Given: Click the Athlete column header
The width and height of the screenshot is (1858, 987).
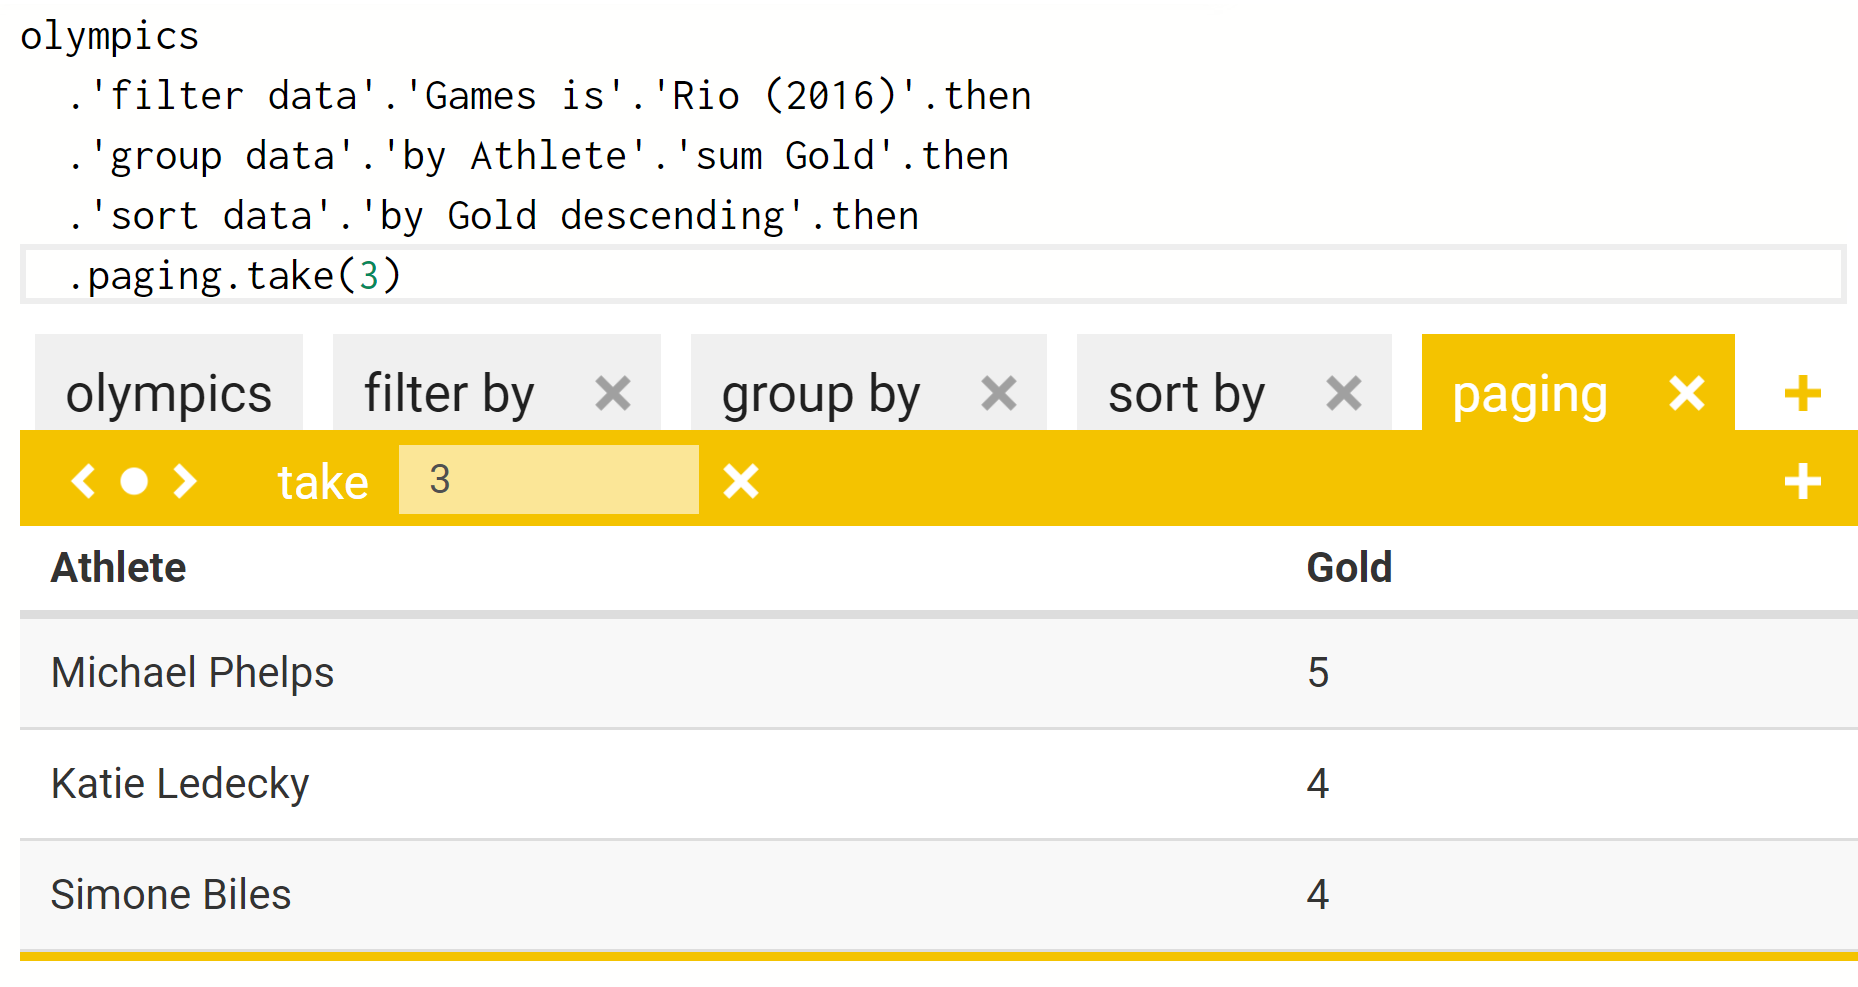Looking at the screenshot, I should (118, 568).
